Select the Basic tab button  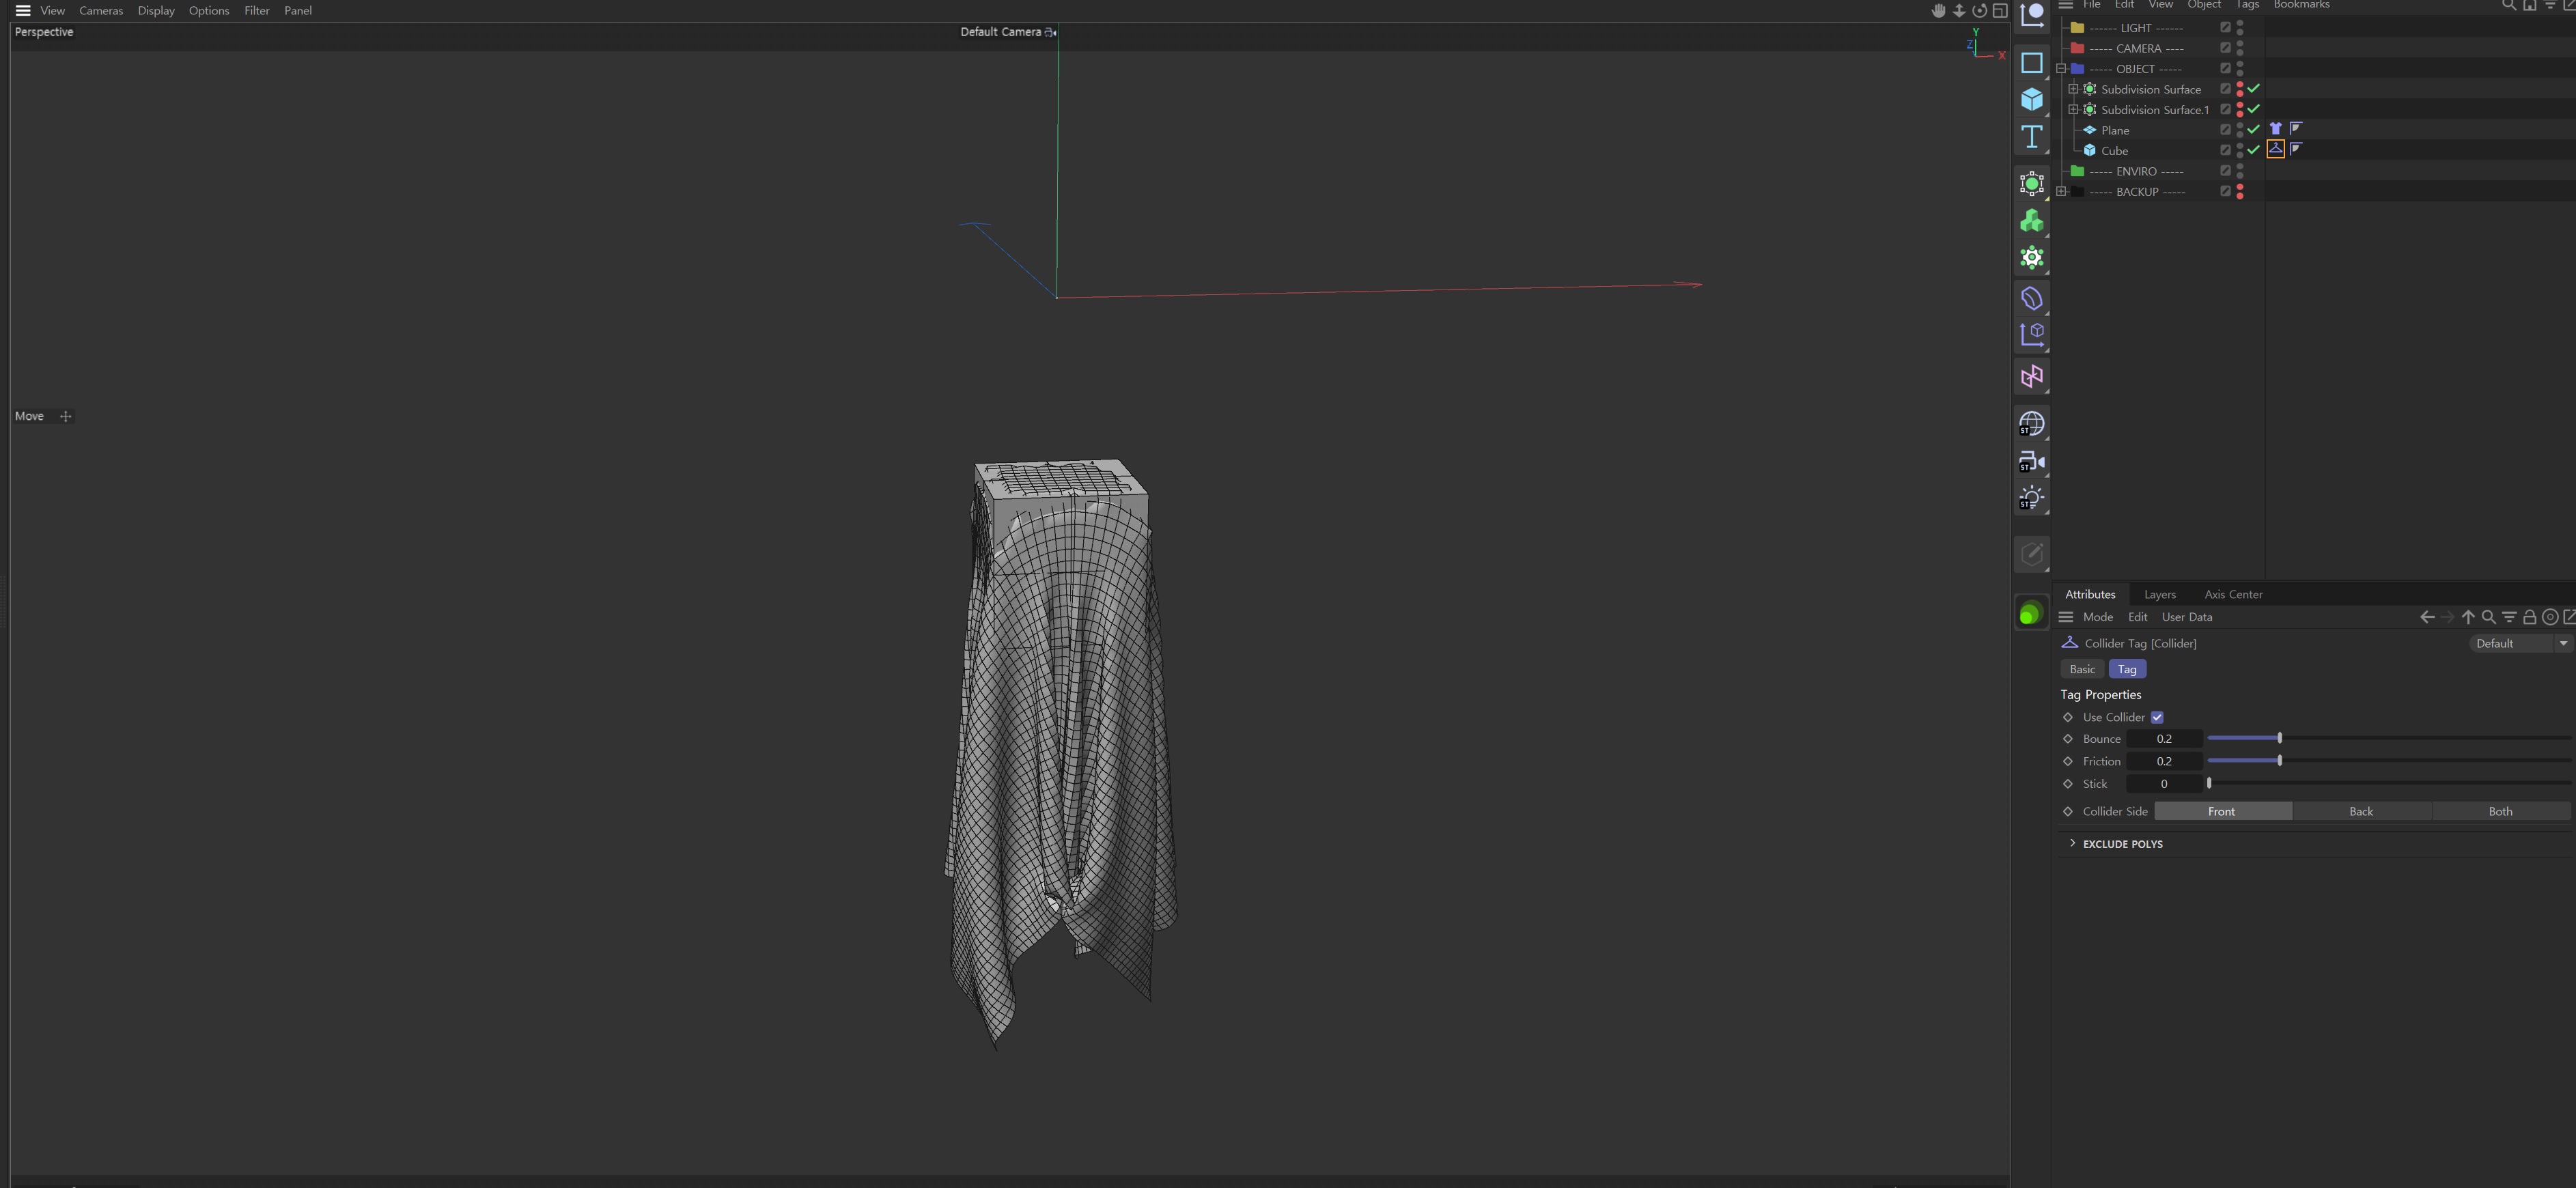2082,669
